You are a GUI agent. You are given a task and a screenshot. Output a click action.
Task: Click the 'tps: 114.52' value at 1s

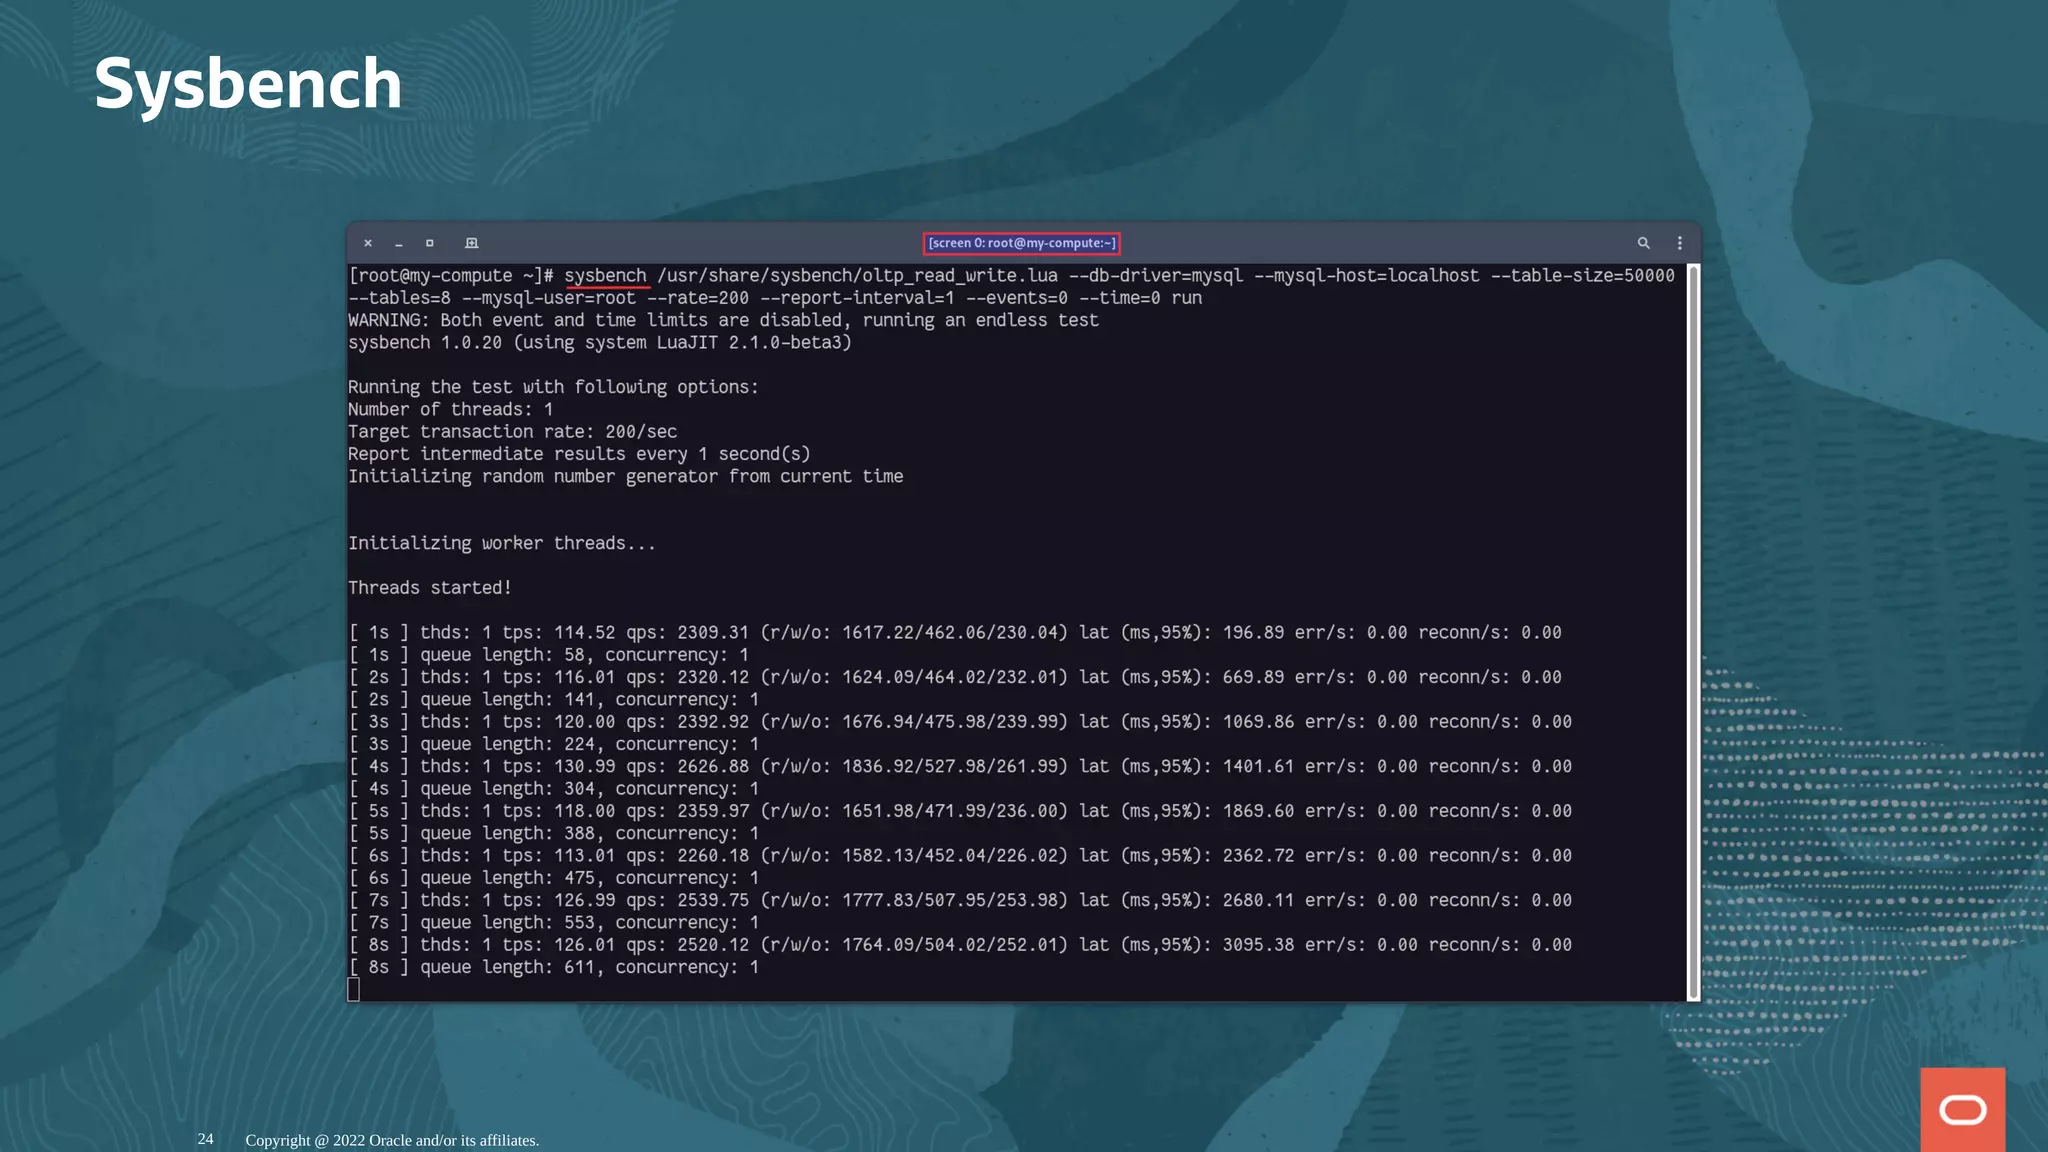(559, 632)
